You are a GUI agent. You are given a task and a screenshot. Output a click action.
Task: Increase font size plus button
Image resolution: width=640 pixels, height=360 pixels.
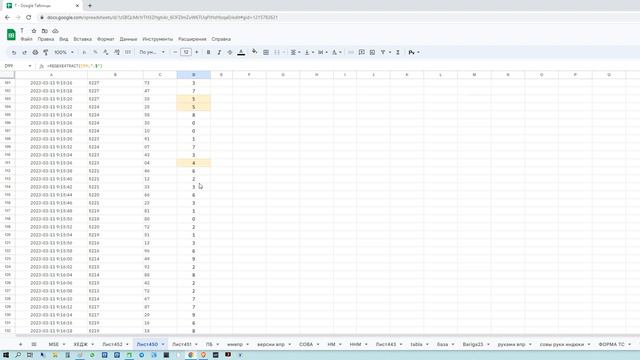pos(196,52)
